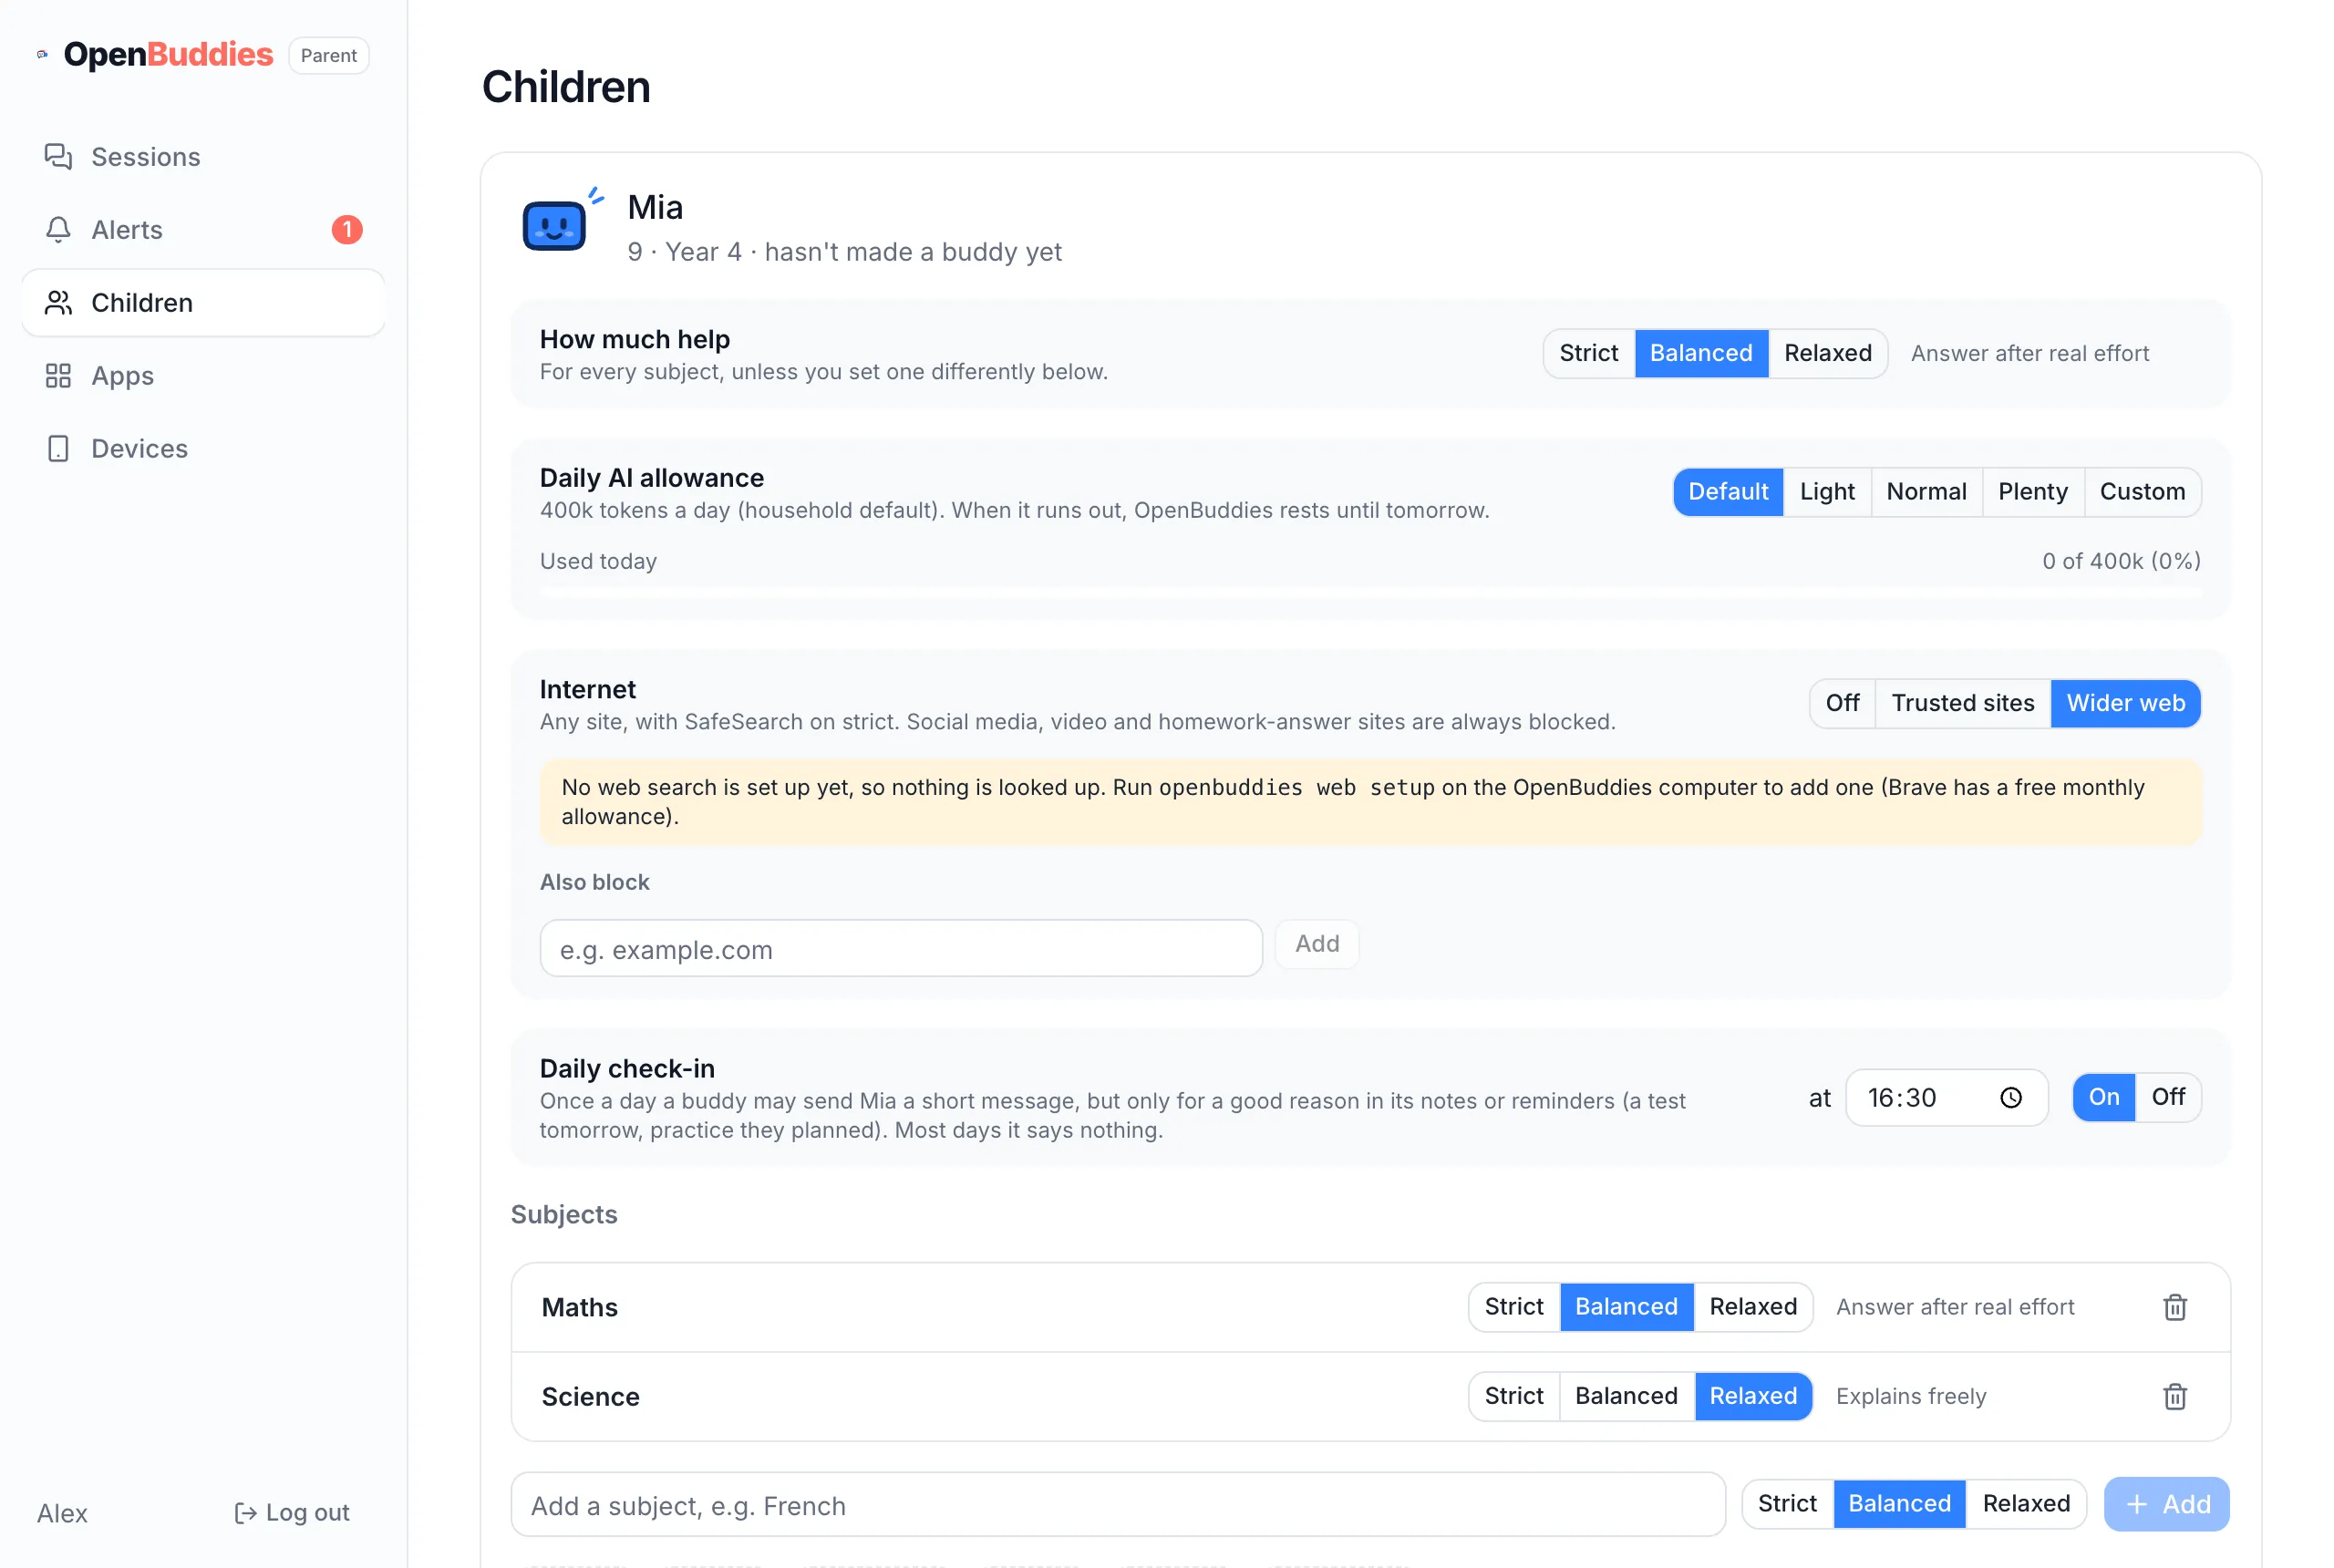
Task: Open the time picker clock icon
Action: (2010, 1098)
